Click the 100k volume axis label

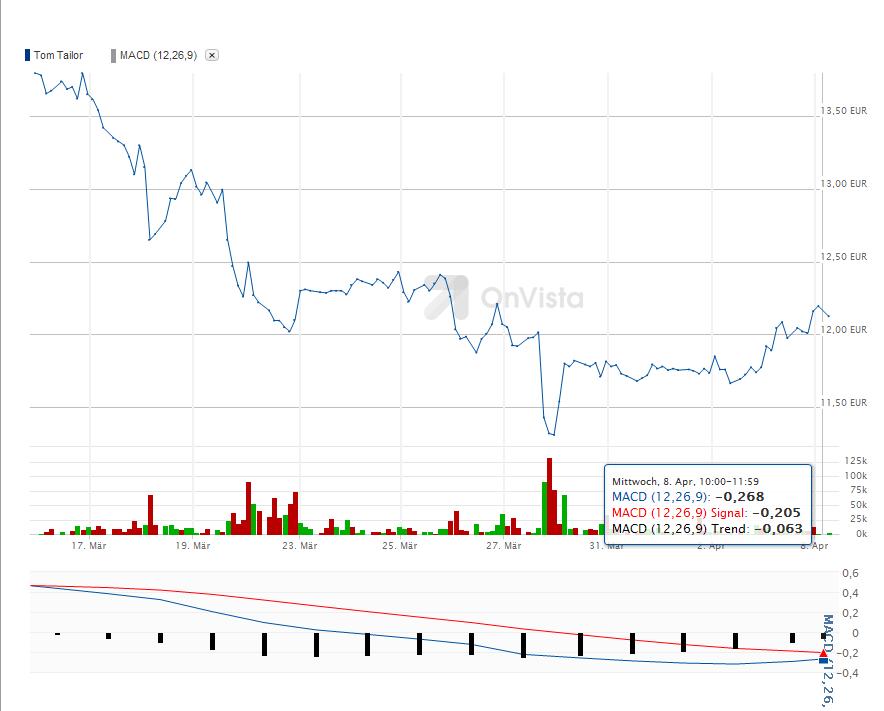point(855,476)
